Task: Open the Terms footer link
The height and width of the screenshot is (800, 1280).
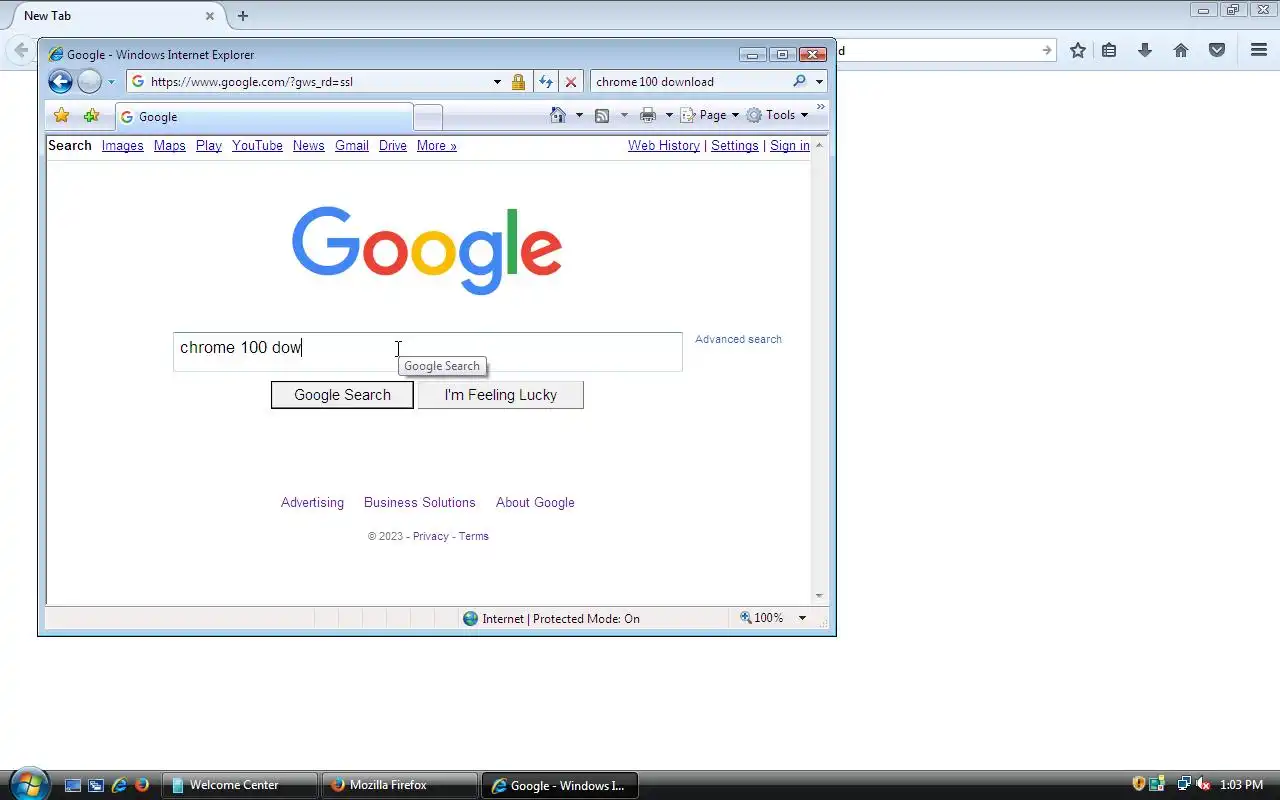Action: tap(473, 536)
